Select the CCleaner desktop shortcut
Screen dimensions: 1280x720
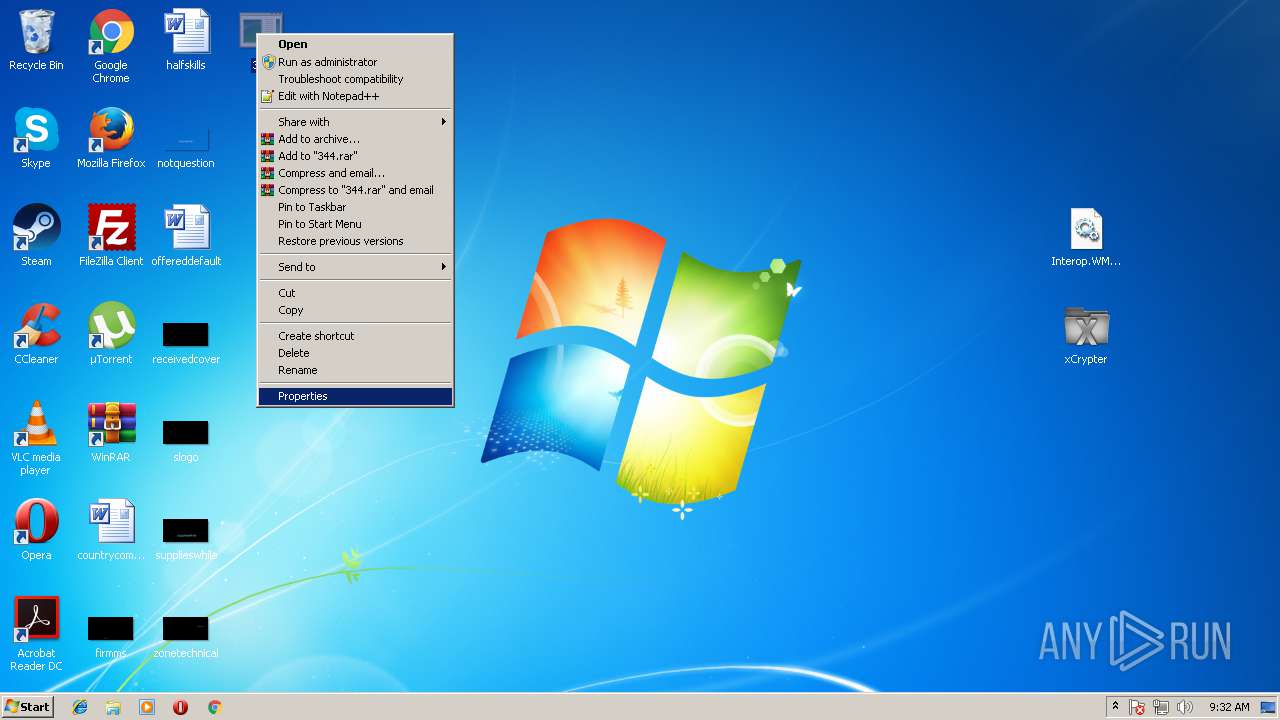(x=36, y=335)
